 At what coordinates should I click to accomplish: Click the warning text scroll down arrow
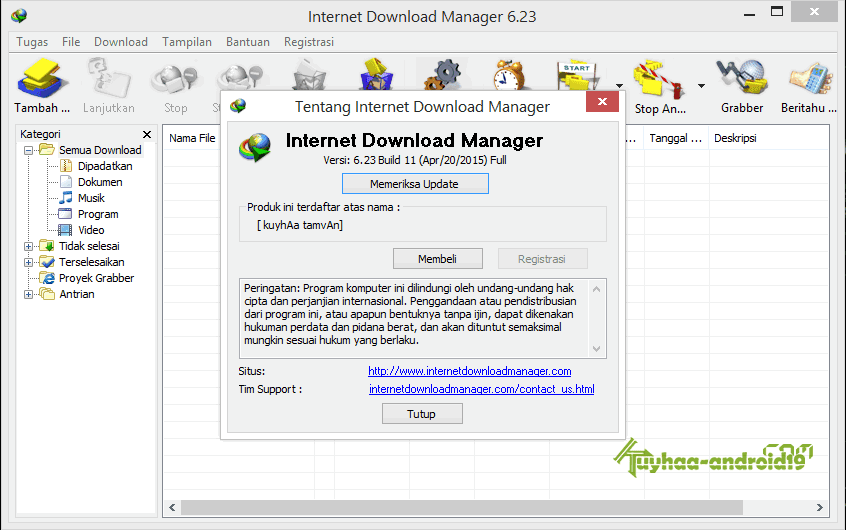click(x=596, y=349)
